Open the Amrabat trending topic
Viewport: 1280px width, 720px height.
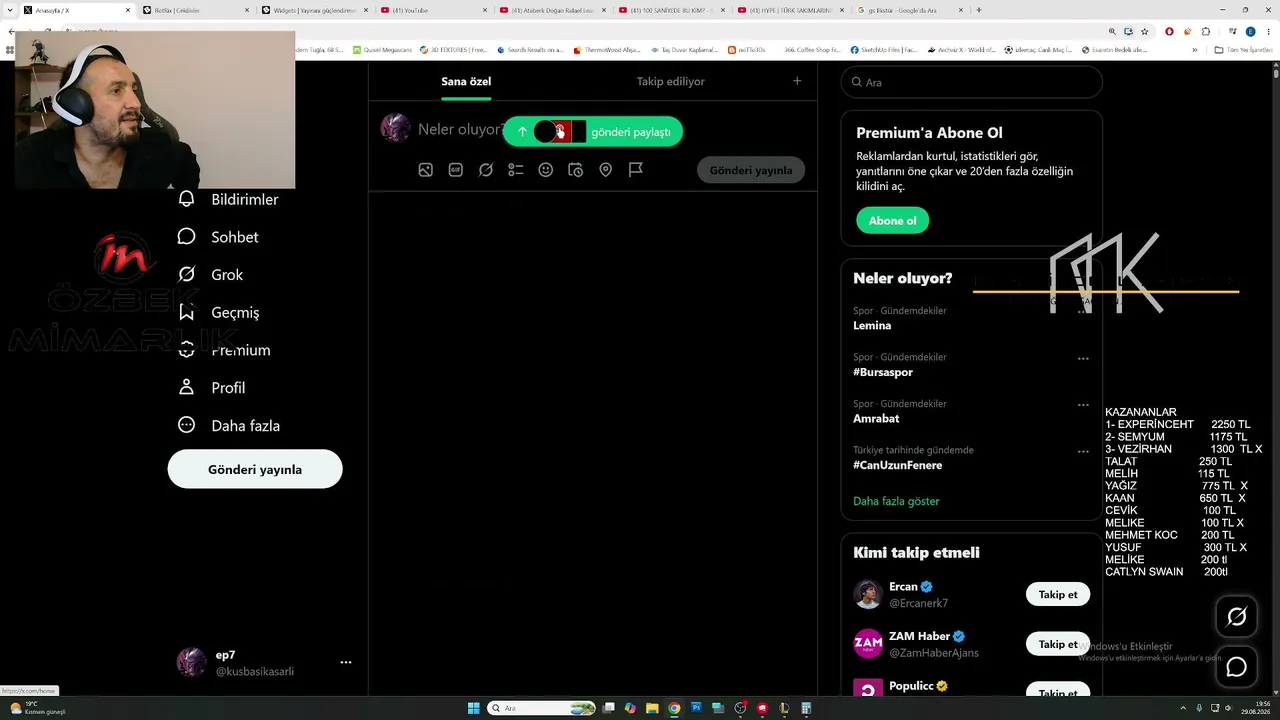coord(876,419)
